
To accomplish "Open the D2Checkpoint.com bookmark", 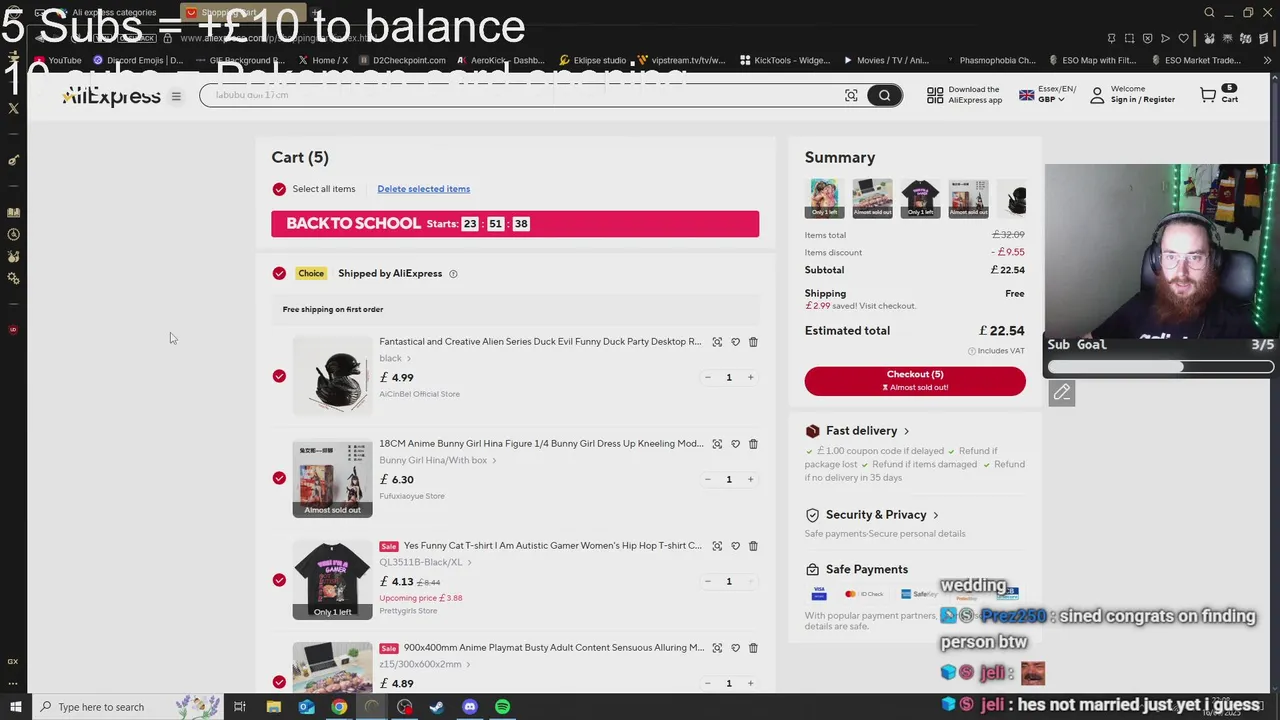I will (402, 60).
